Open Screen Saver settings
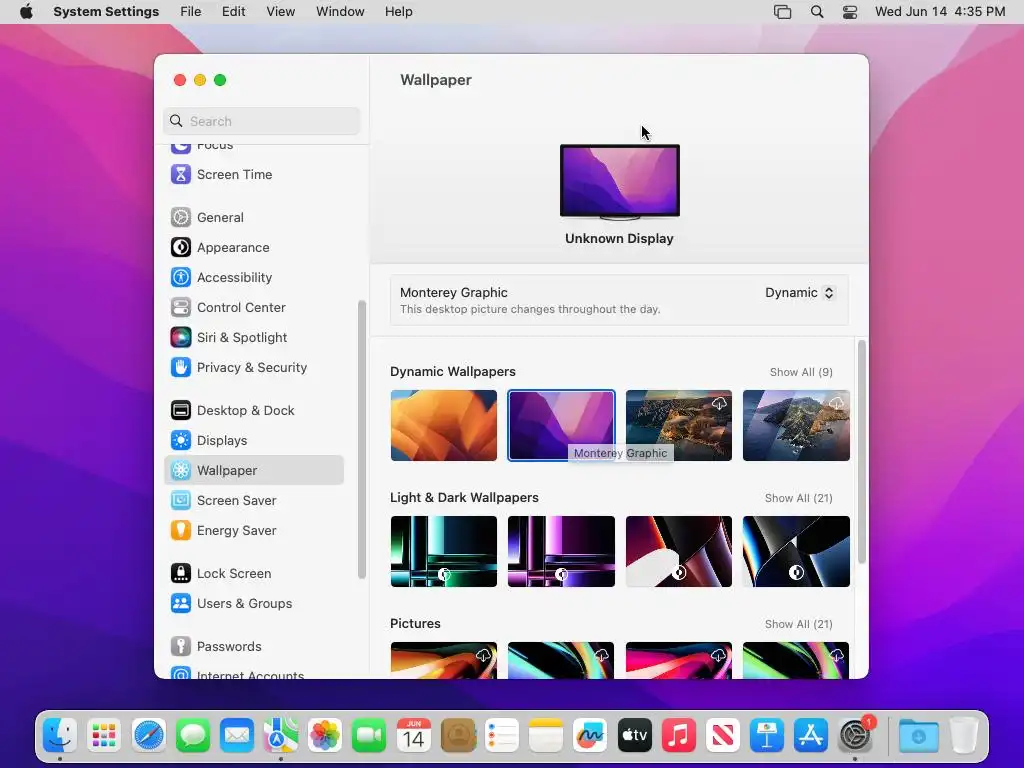 point(253,501)
